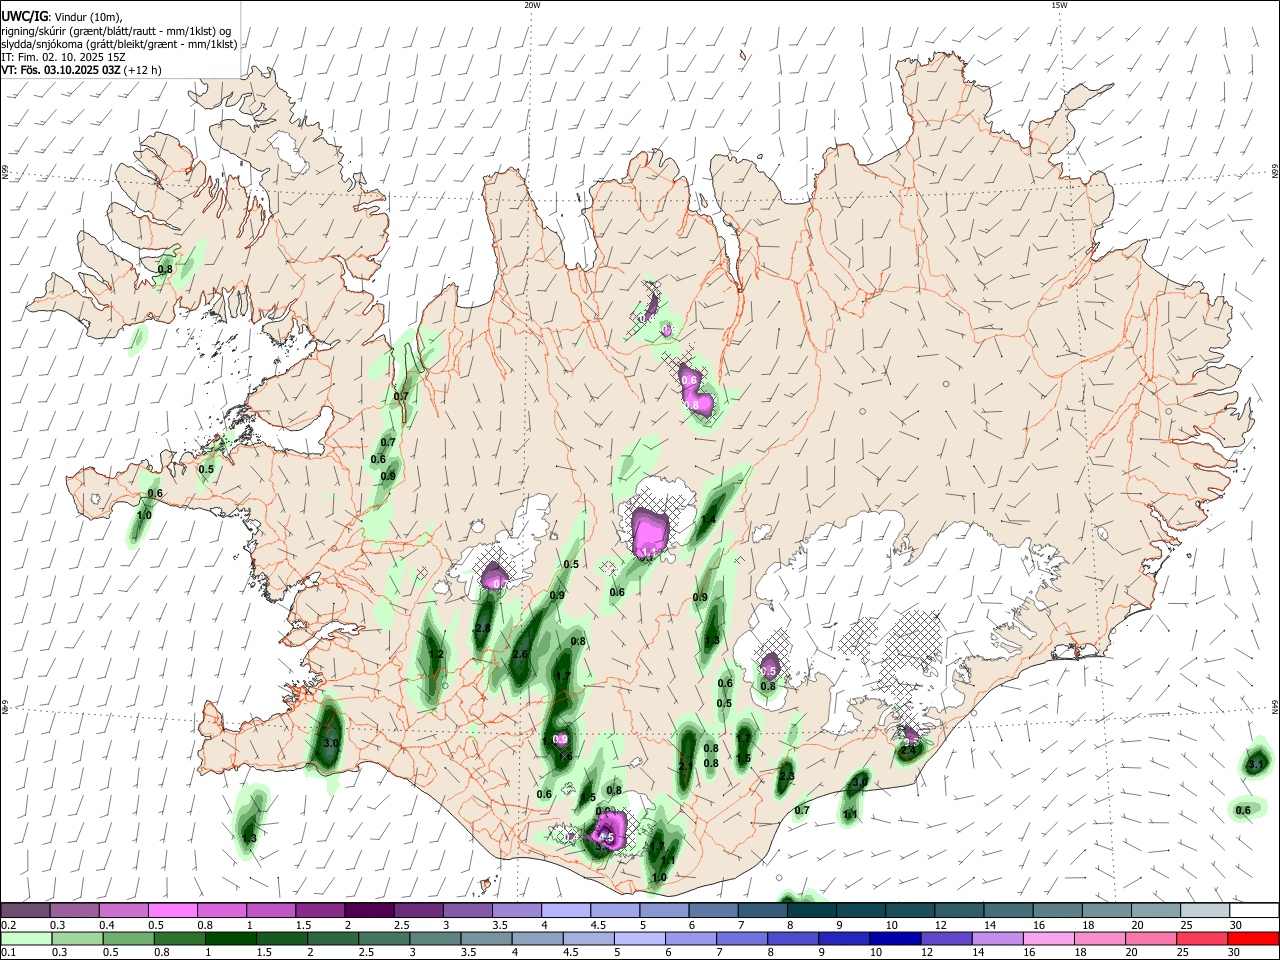Click the 'rigning/skúrir (grænt/blátt/rautt' legend description line
1280x960 pixels.
pos(116,31)
